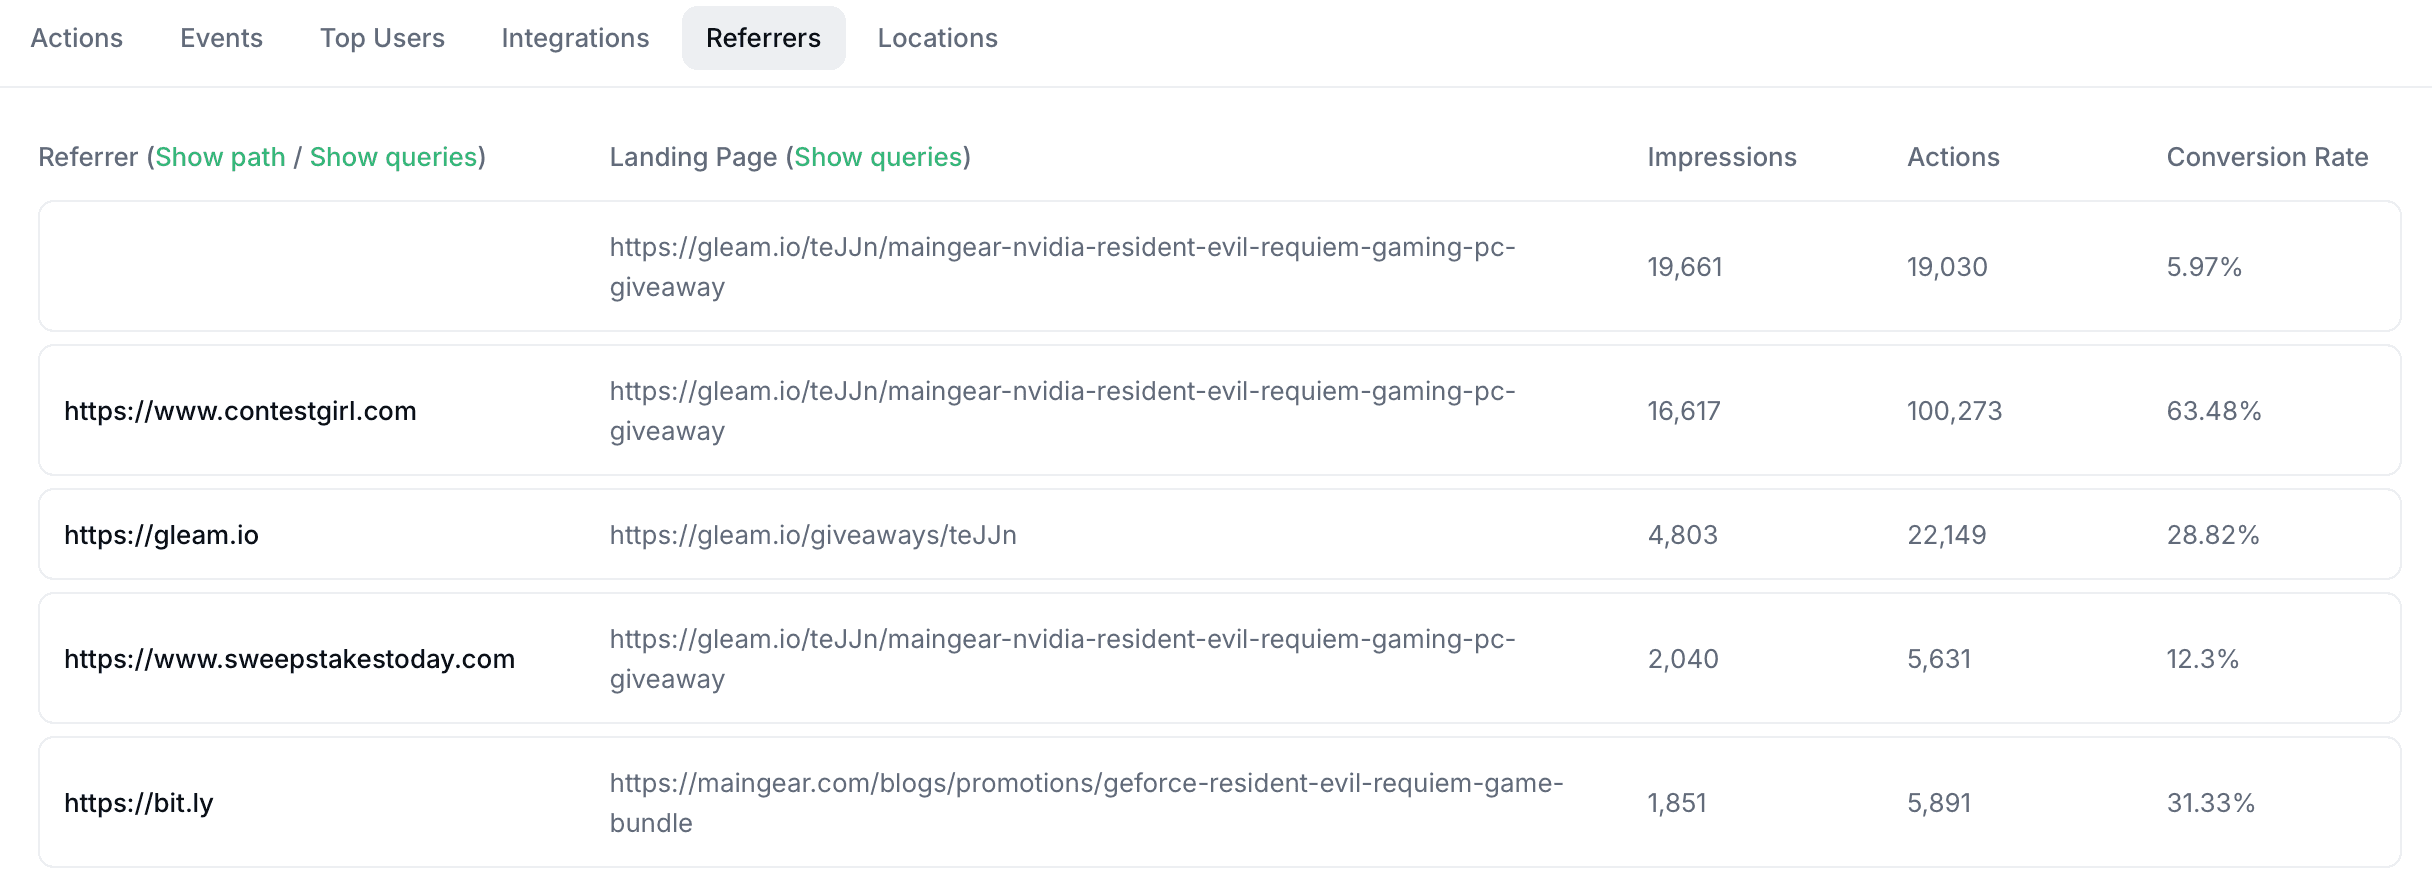
Task: Click the 5.97% conversion rate
Action: [x=2204, y=267]
